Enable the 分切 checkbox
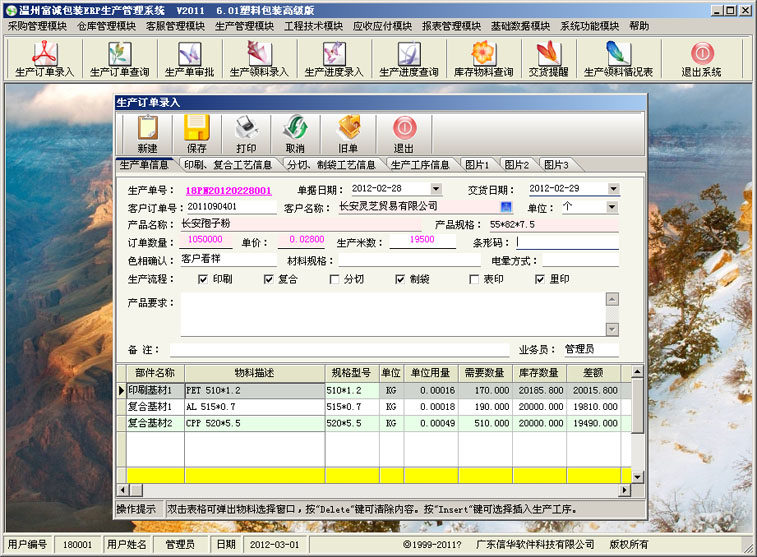757x557 pixels. click(334, 279)
